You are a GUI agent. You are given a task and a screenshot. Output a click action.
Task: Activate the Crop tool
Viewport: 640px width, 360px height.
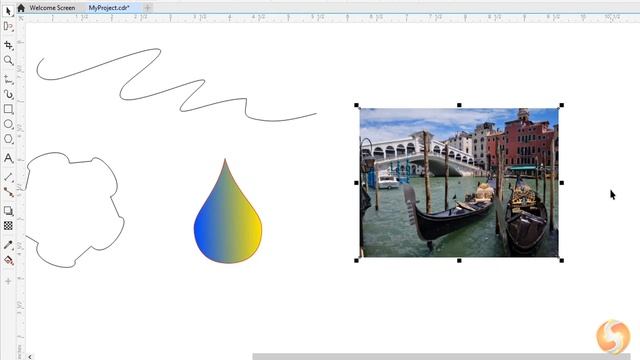click(x=8, y=45)
